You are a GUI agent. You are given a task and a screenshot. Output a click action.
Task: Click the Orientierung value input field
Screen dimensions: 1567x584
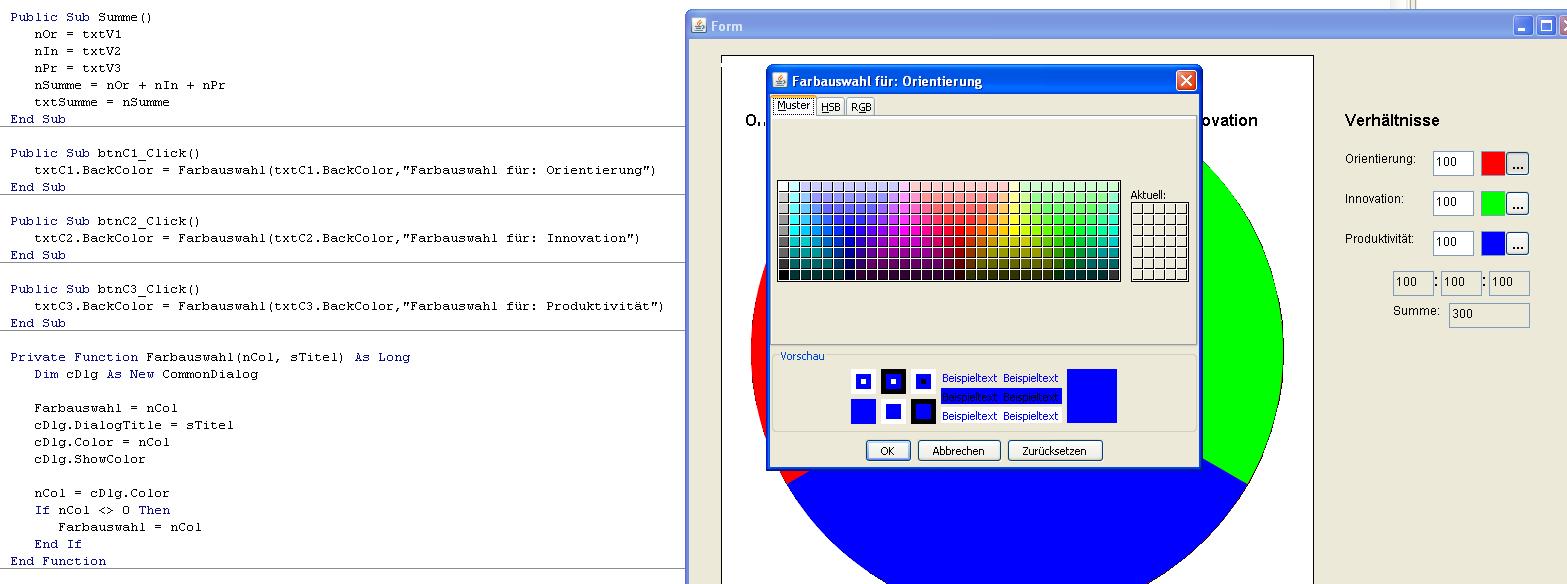click(x=1453, y=163)
